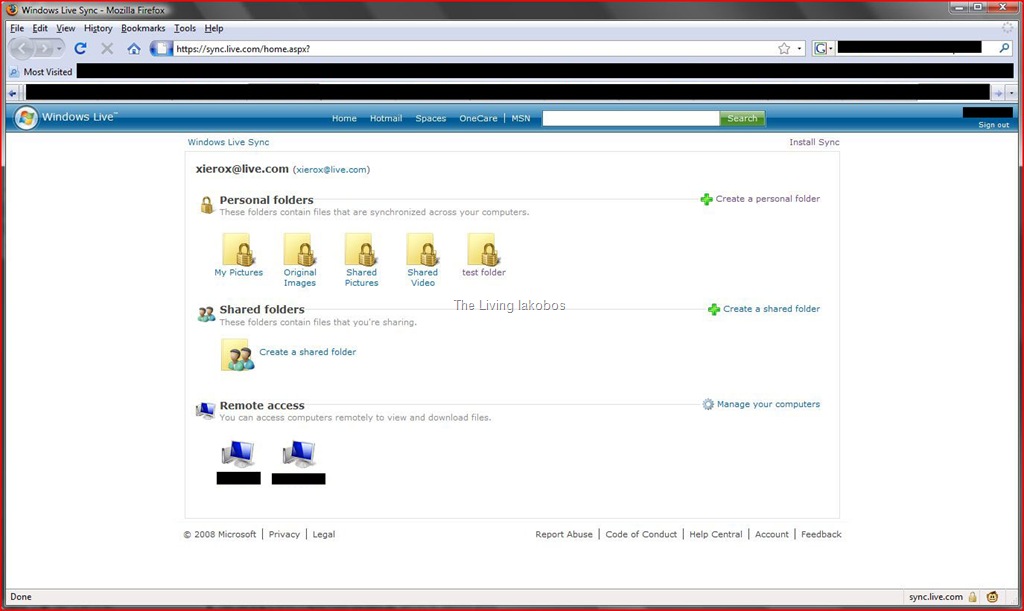Open the My Pictures locked folder icon

point(238,249)
